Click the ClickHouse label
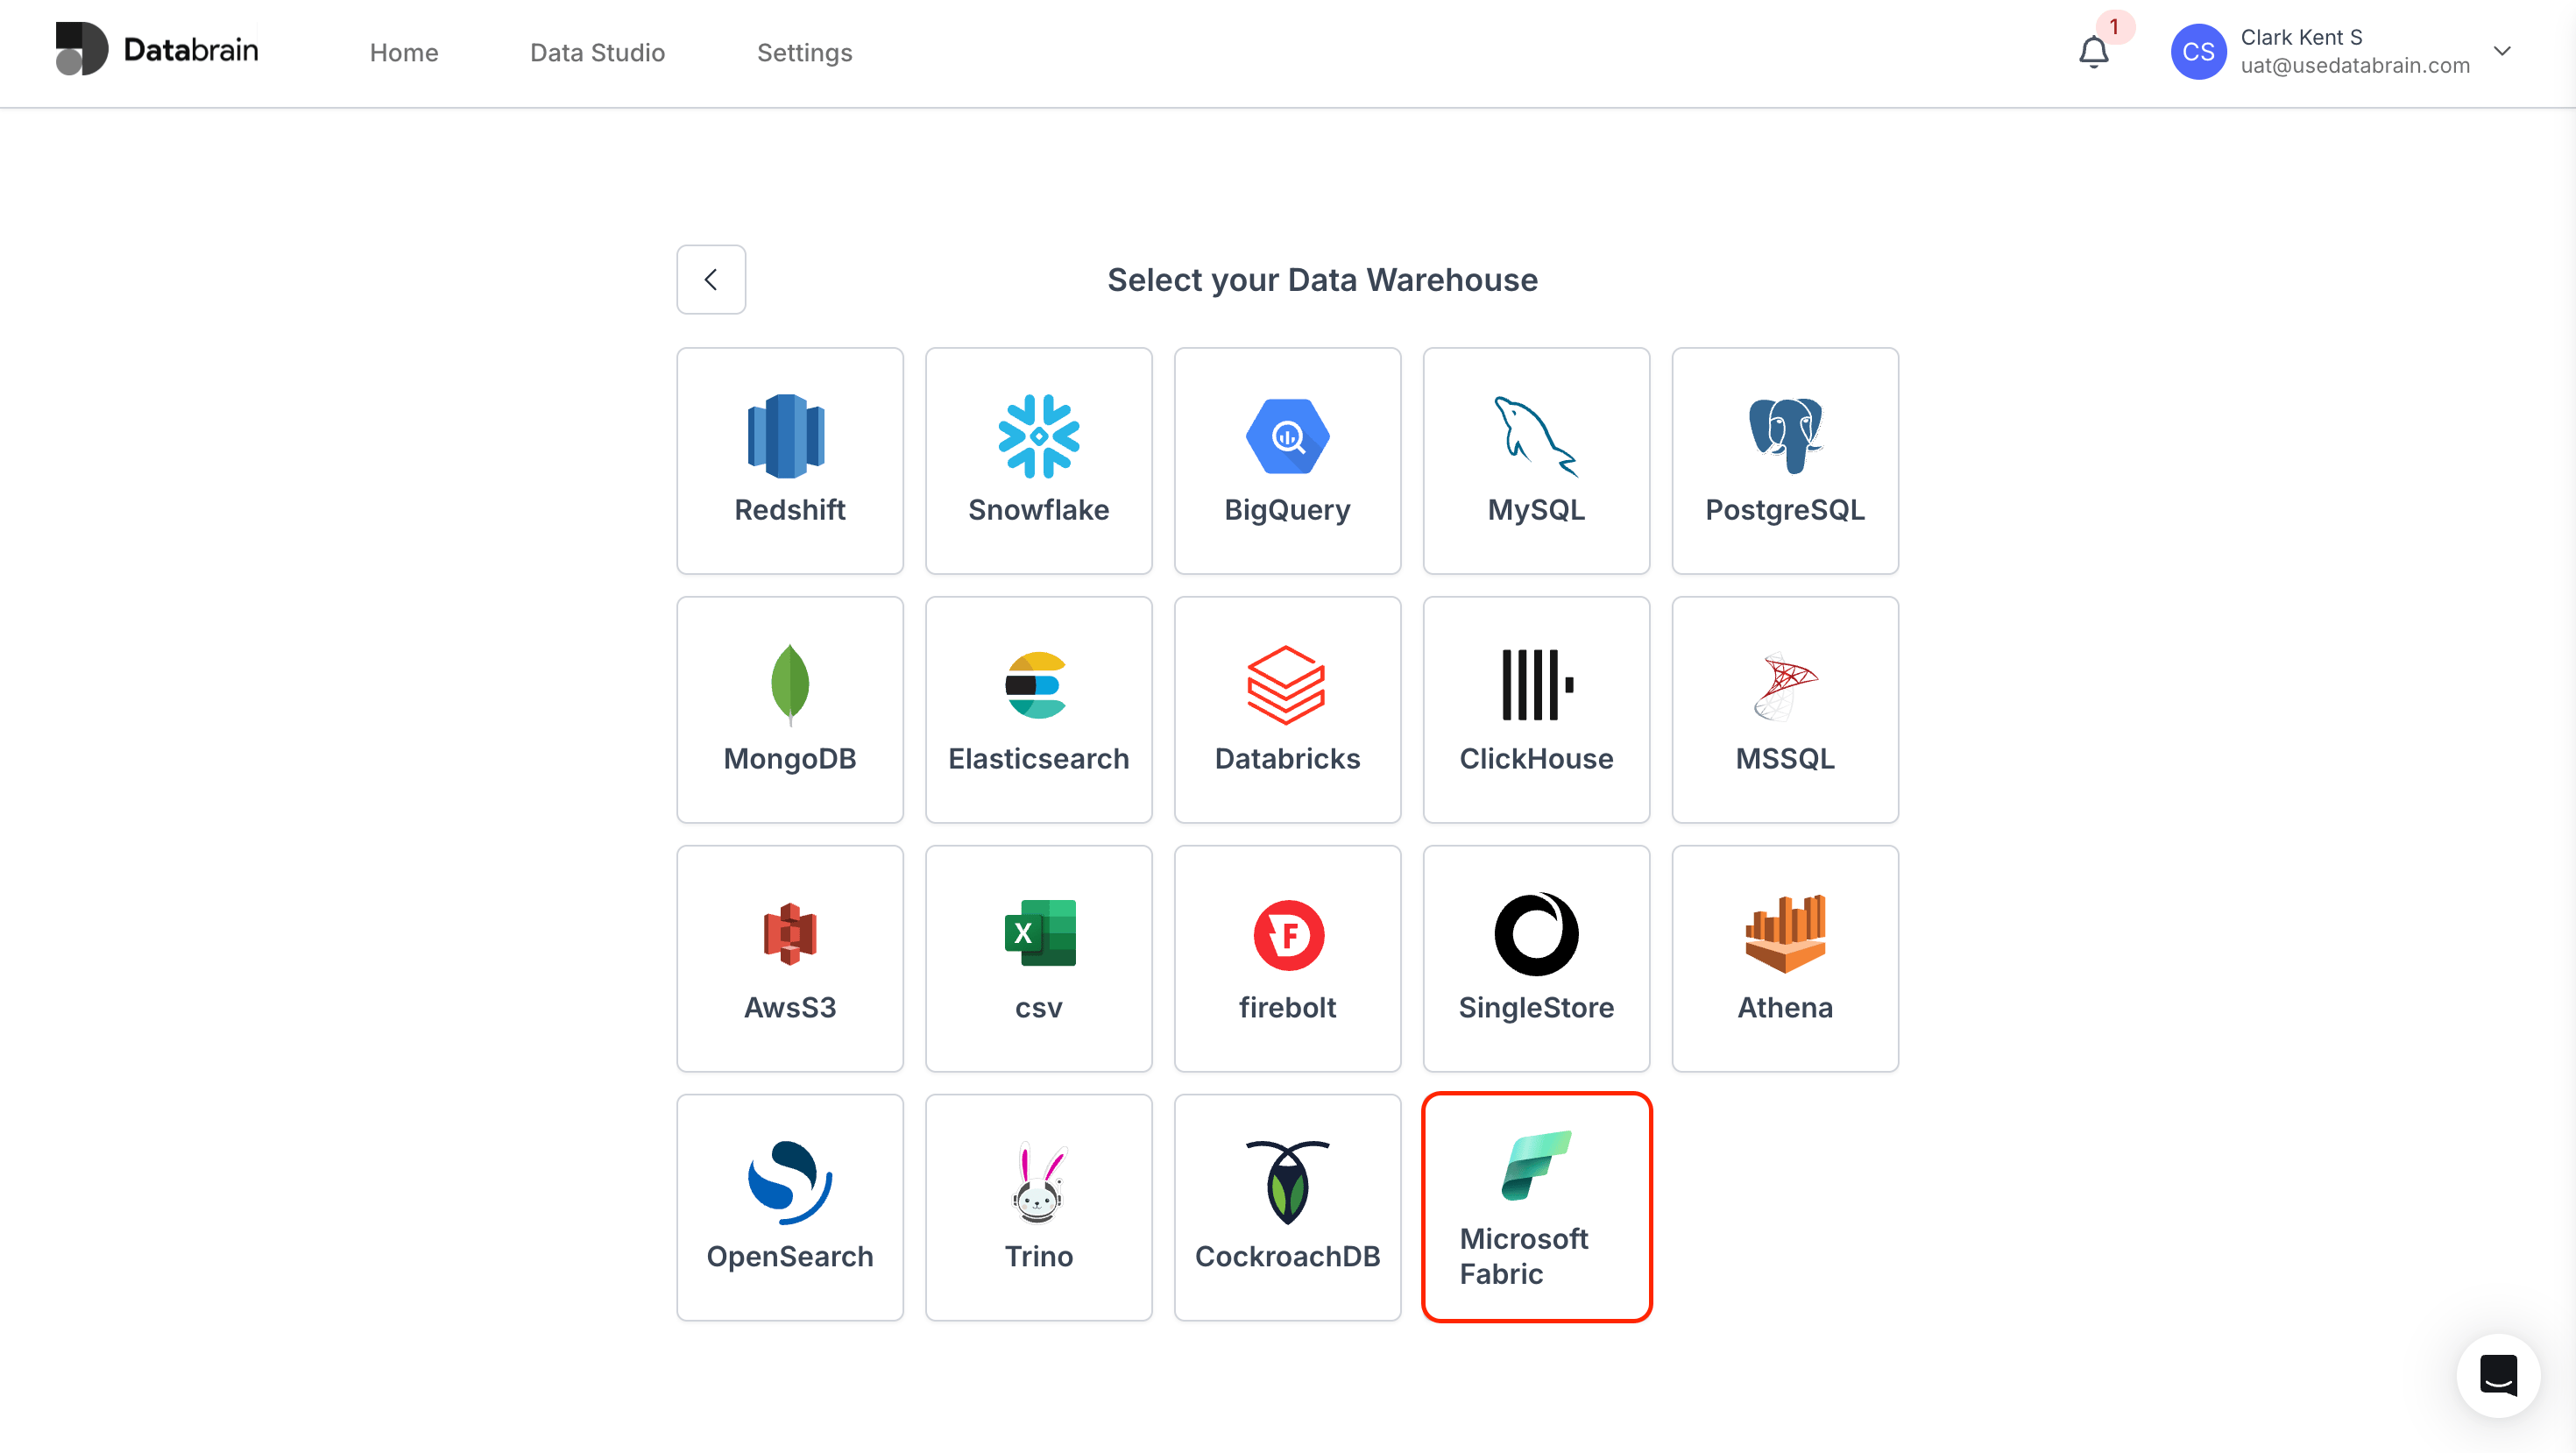The image size is (2576, 1453). 1536,759
